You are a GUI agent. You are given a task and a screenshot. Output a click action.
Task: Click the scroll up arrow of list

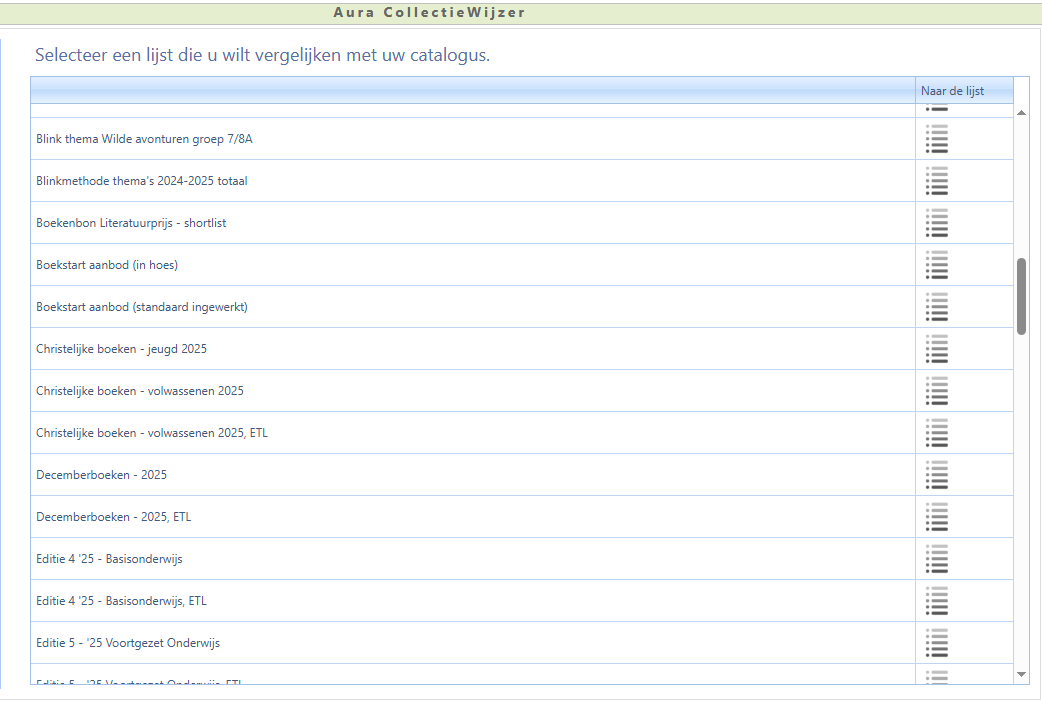pos(1021,113)
